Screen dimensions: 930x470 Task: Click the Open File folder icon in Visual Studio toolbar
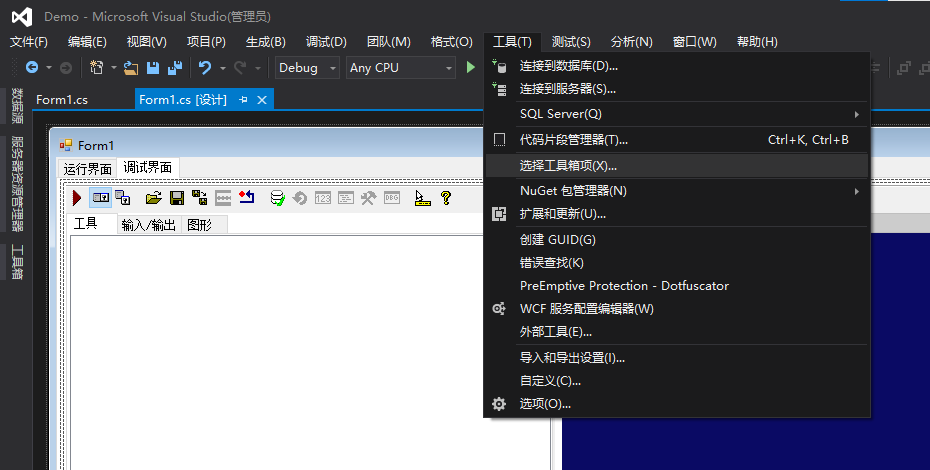[130, 68]
